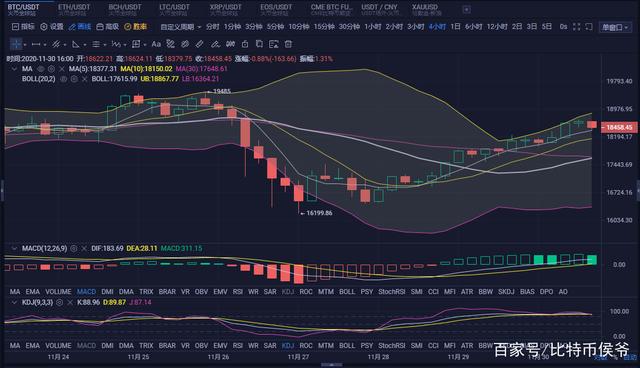Open the 高级 advanced button
The height and width of the screenshot is (368, 640).
108,27
